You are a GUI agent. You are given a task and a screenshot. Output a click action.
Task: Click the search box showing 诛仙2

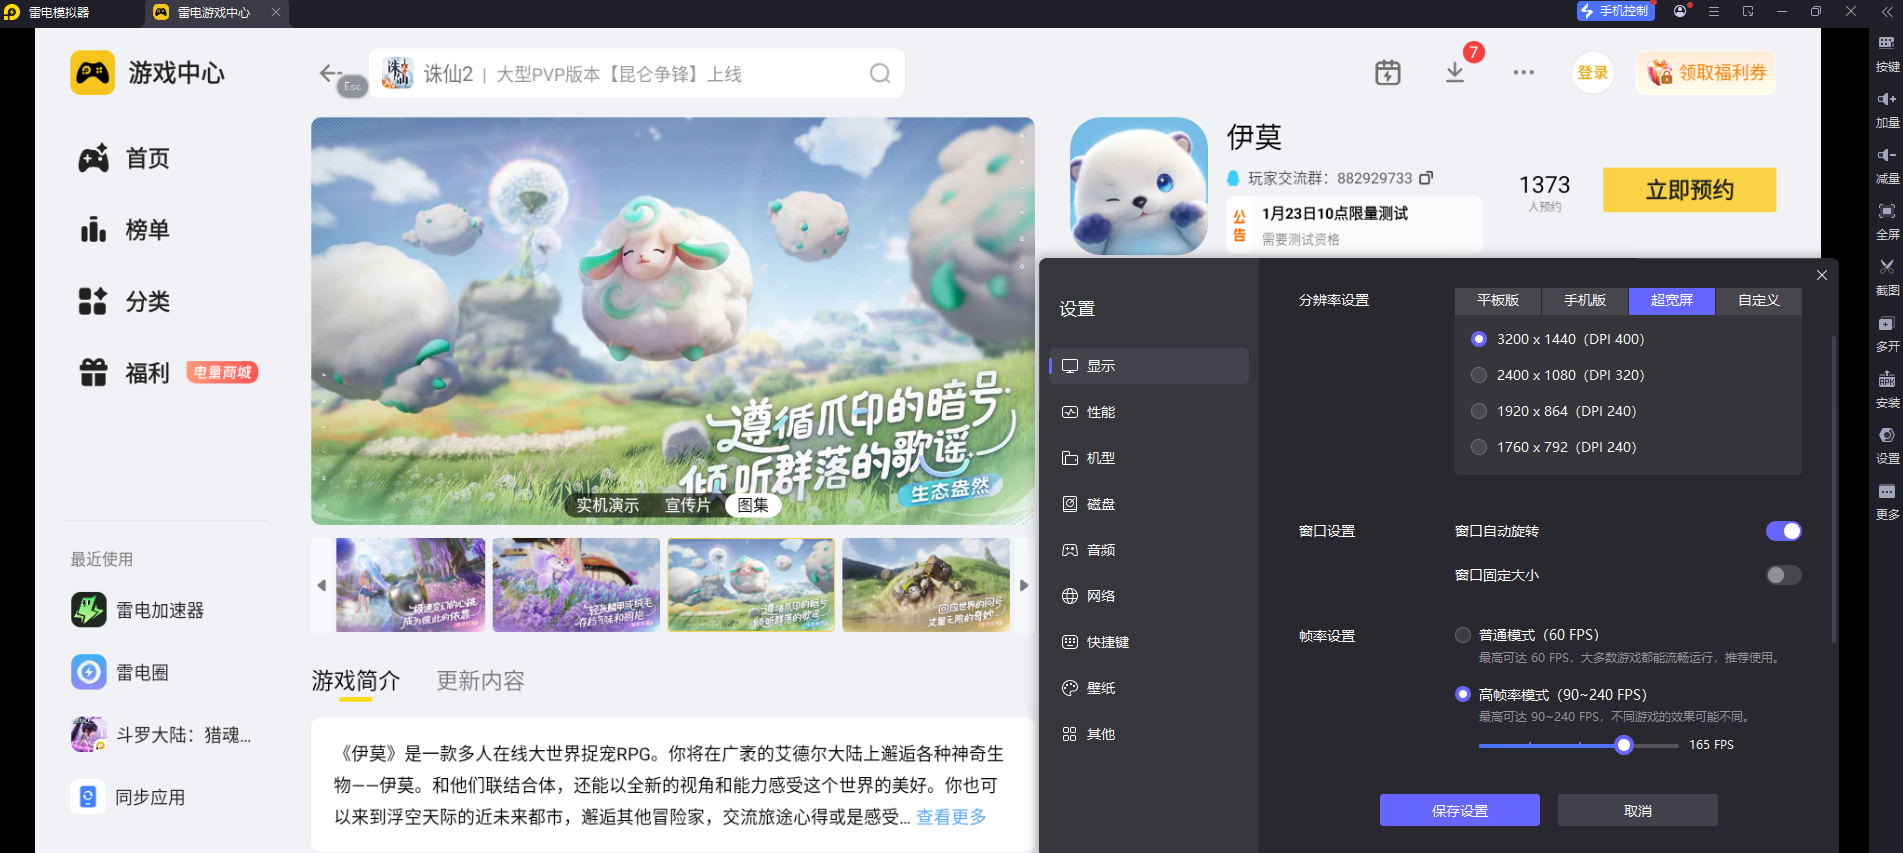(637, 74)
